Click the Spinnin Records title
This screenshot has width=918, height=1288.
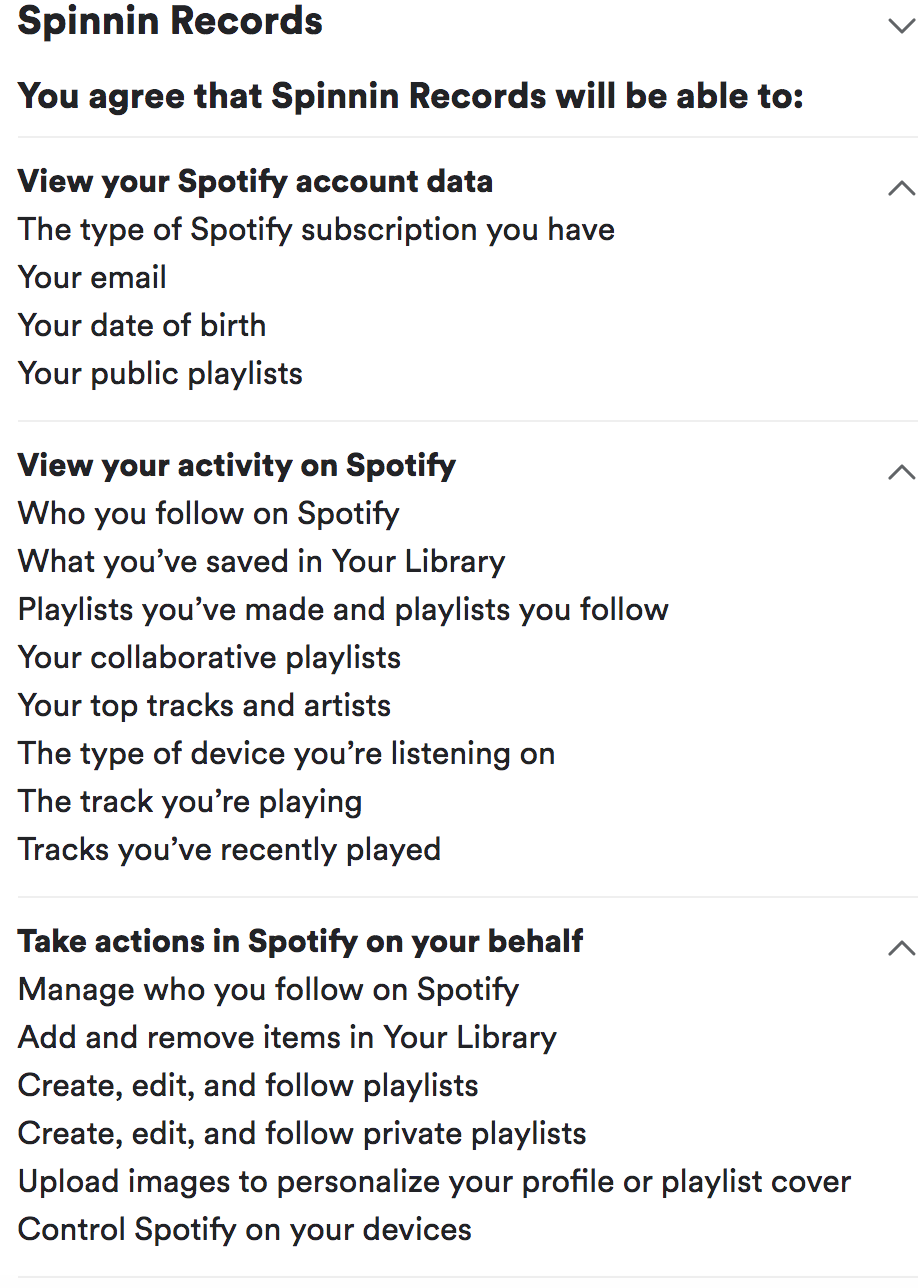170,21
